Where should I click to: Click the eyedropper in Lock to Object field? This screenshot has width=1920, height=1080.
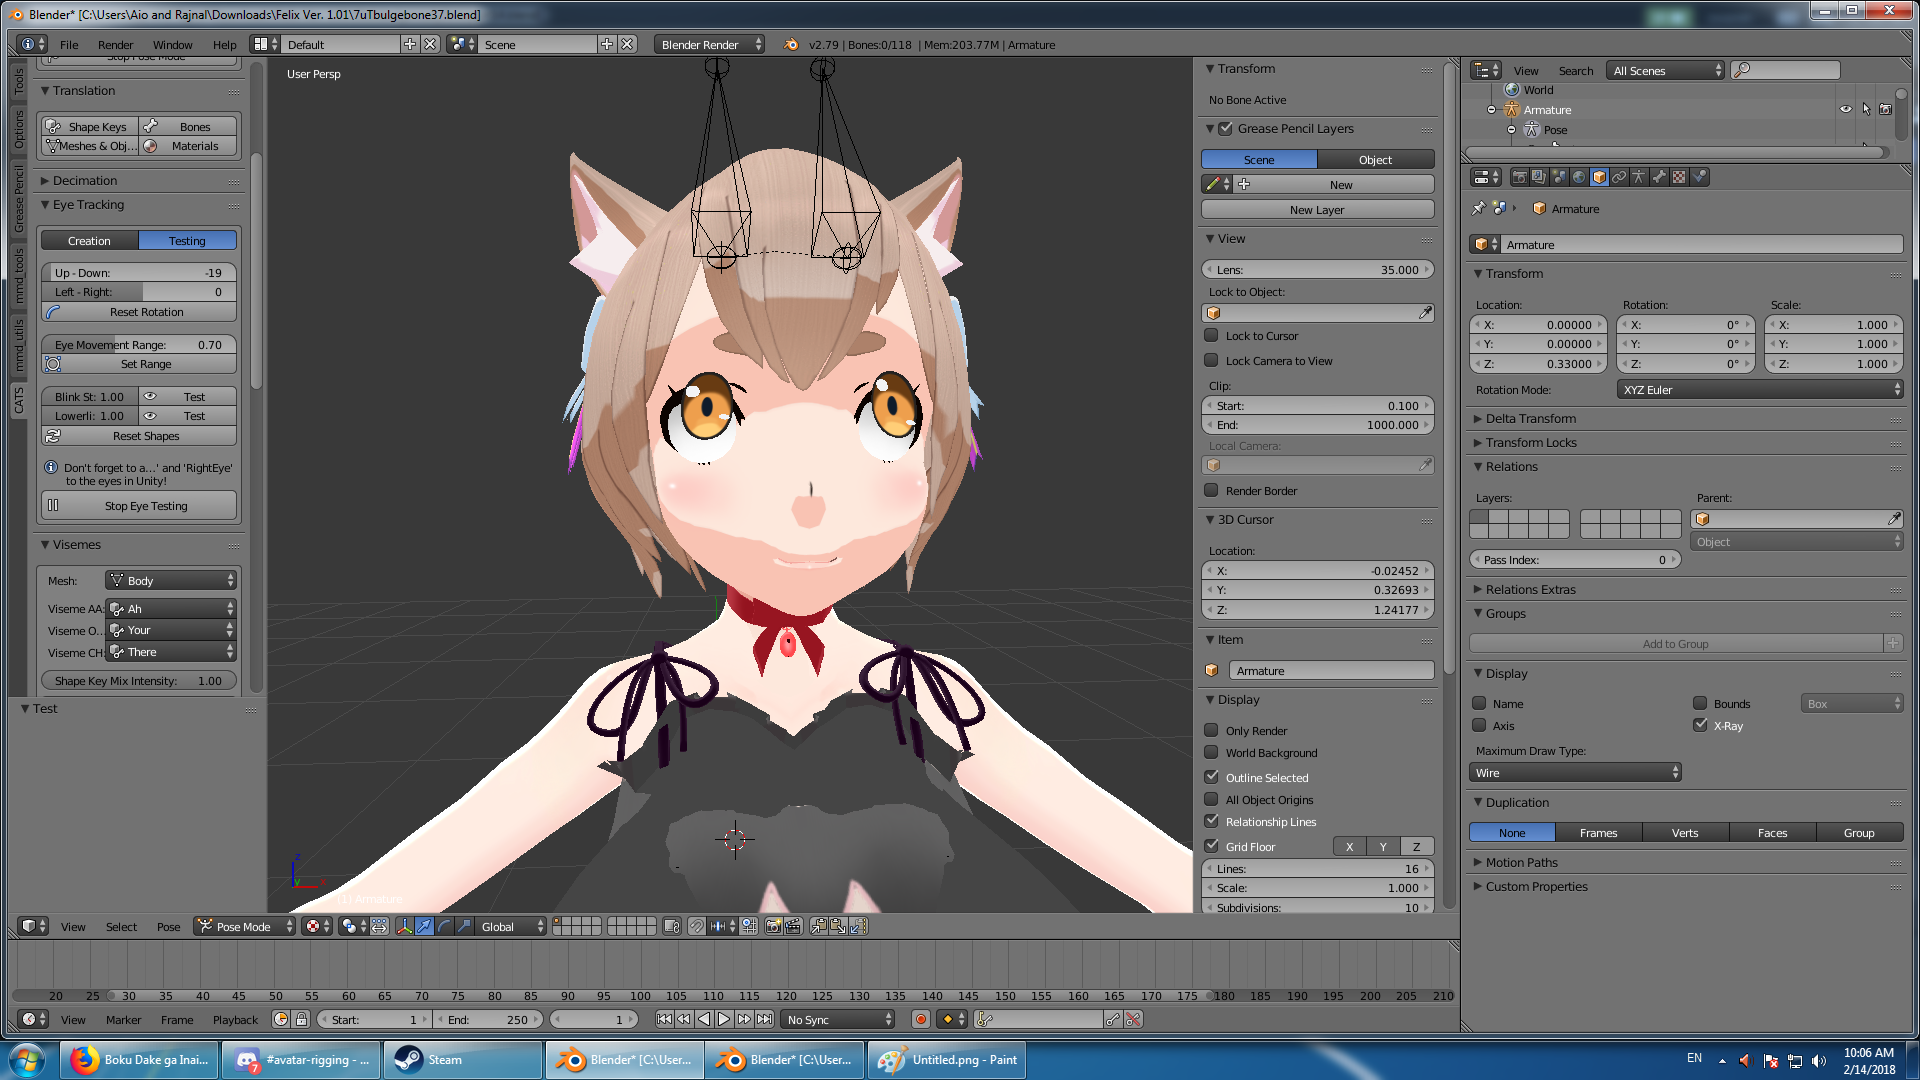click(1425, 313)
